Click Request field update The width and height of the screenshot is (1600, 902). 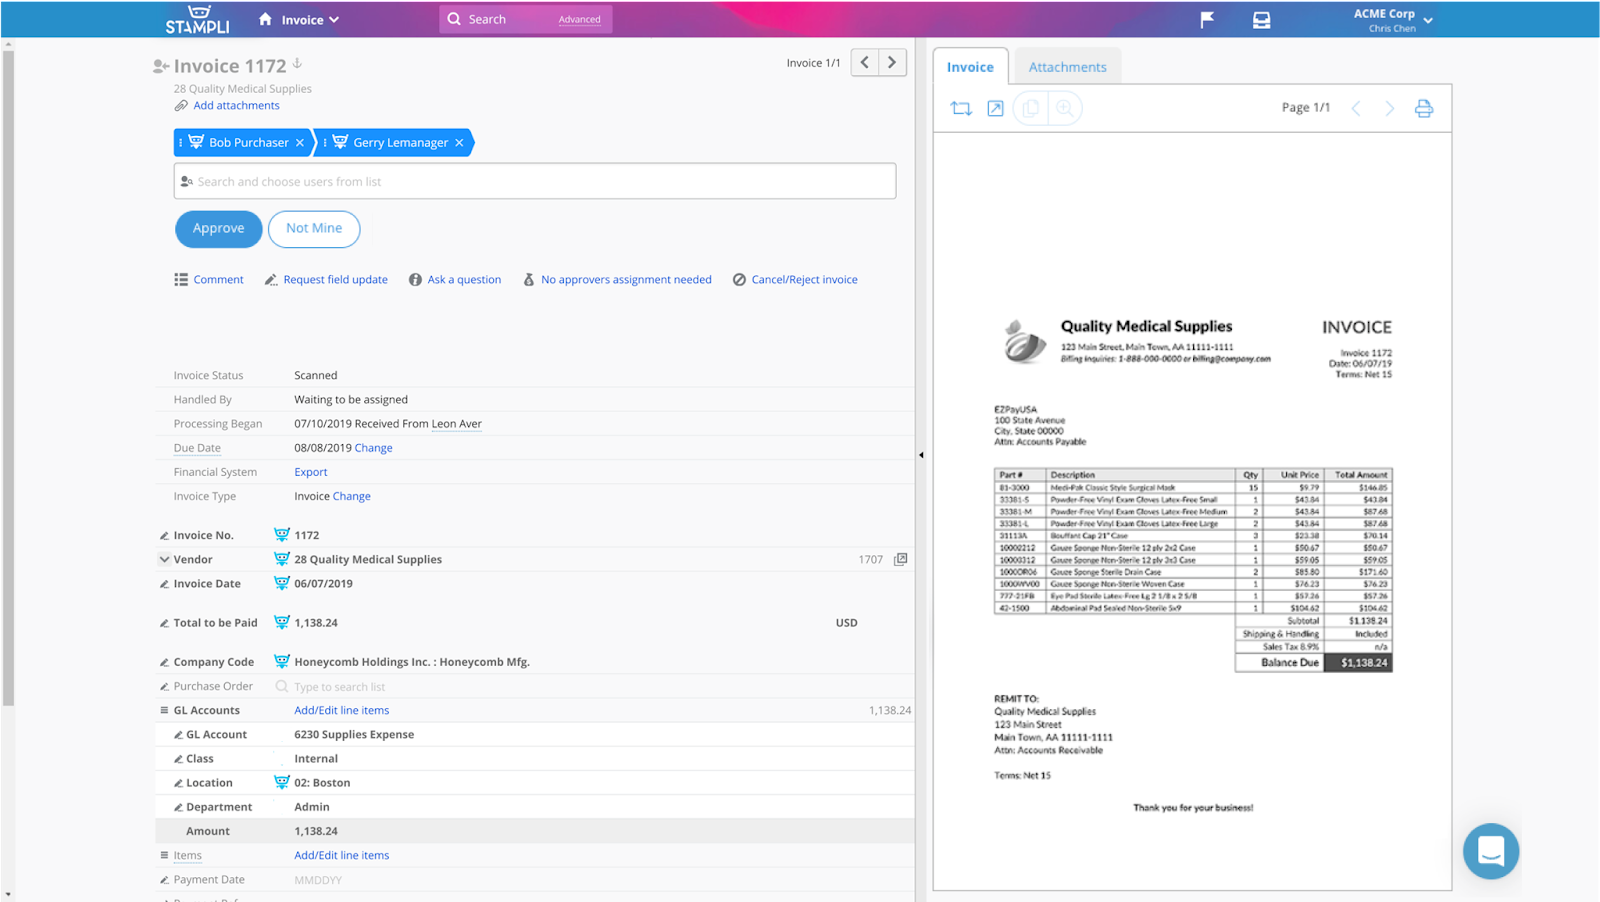tap(335, 280)
